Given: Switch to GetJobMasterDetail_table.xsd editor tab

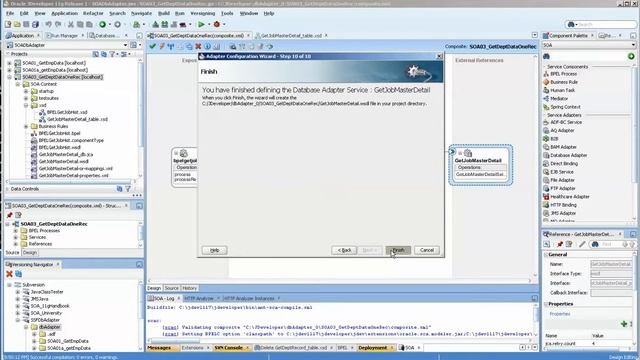Looking at the screenshot, I should (x=291, y=36).
